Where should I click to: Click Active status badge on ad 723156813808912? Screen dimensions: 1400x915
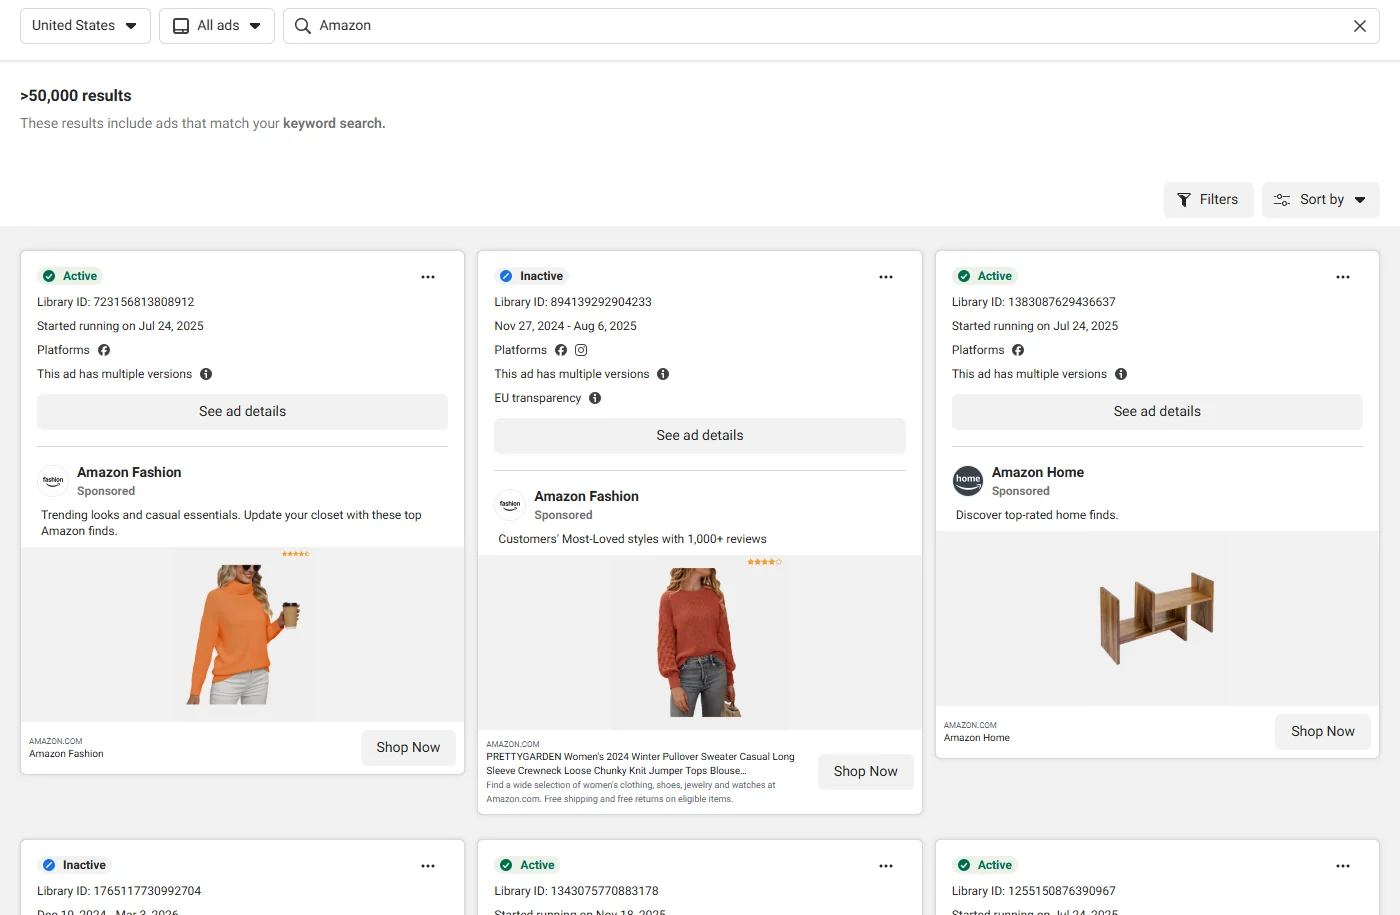[x=70, y=276]
